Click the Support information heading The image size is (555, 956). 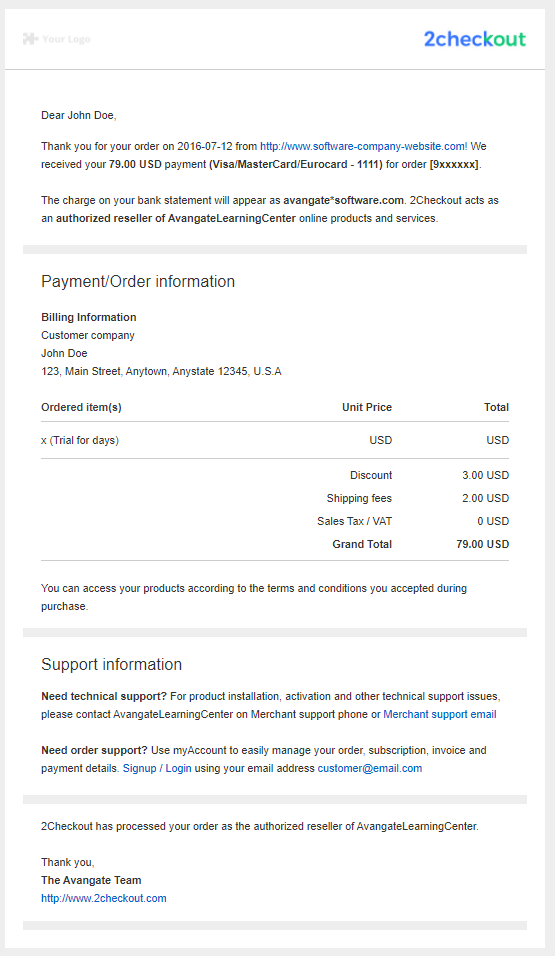point(112,664)
